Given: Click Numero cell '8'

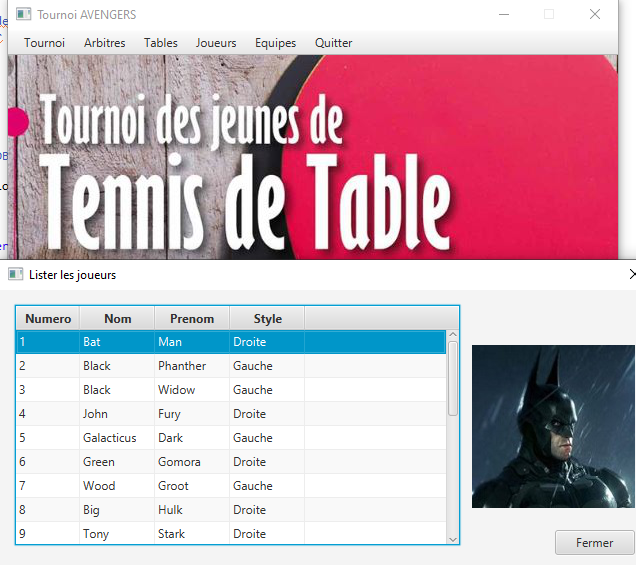Looking at the screenshot, I should coord(48,509).
